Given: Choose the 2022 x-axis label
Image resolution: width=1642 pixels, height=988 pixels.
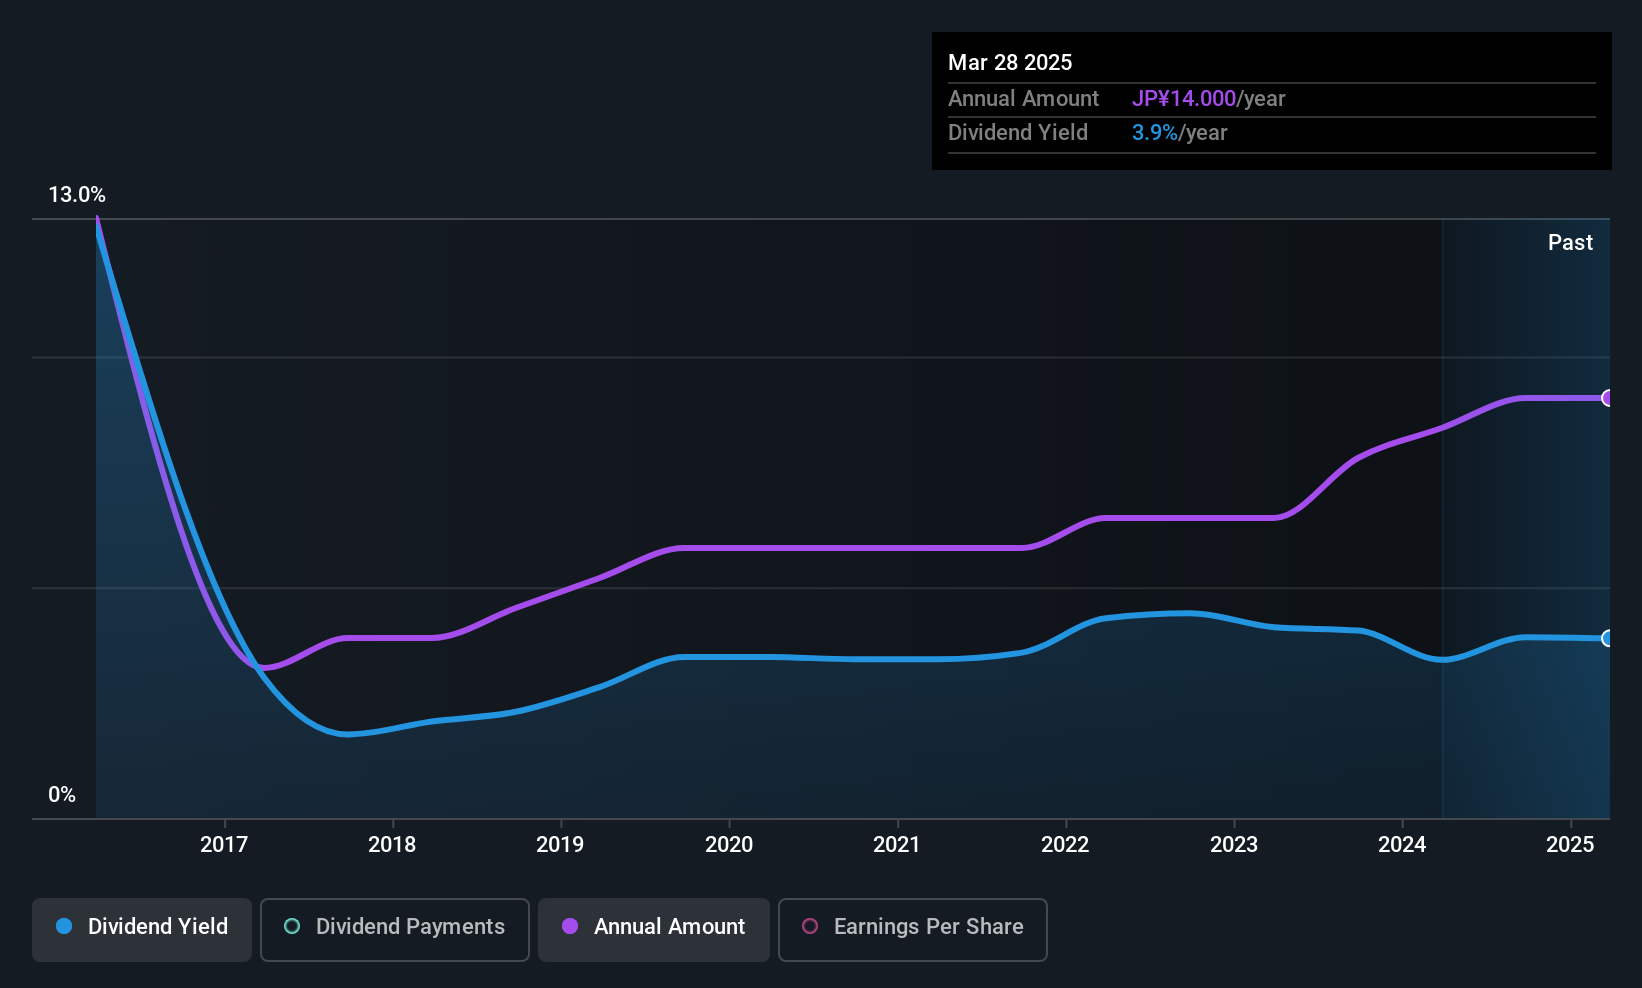Looking at the screenshot, I should (x=1065, y=845).
